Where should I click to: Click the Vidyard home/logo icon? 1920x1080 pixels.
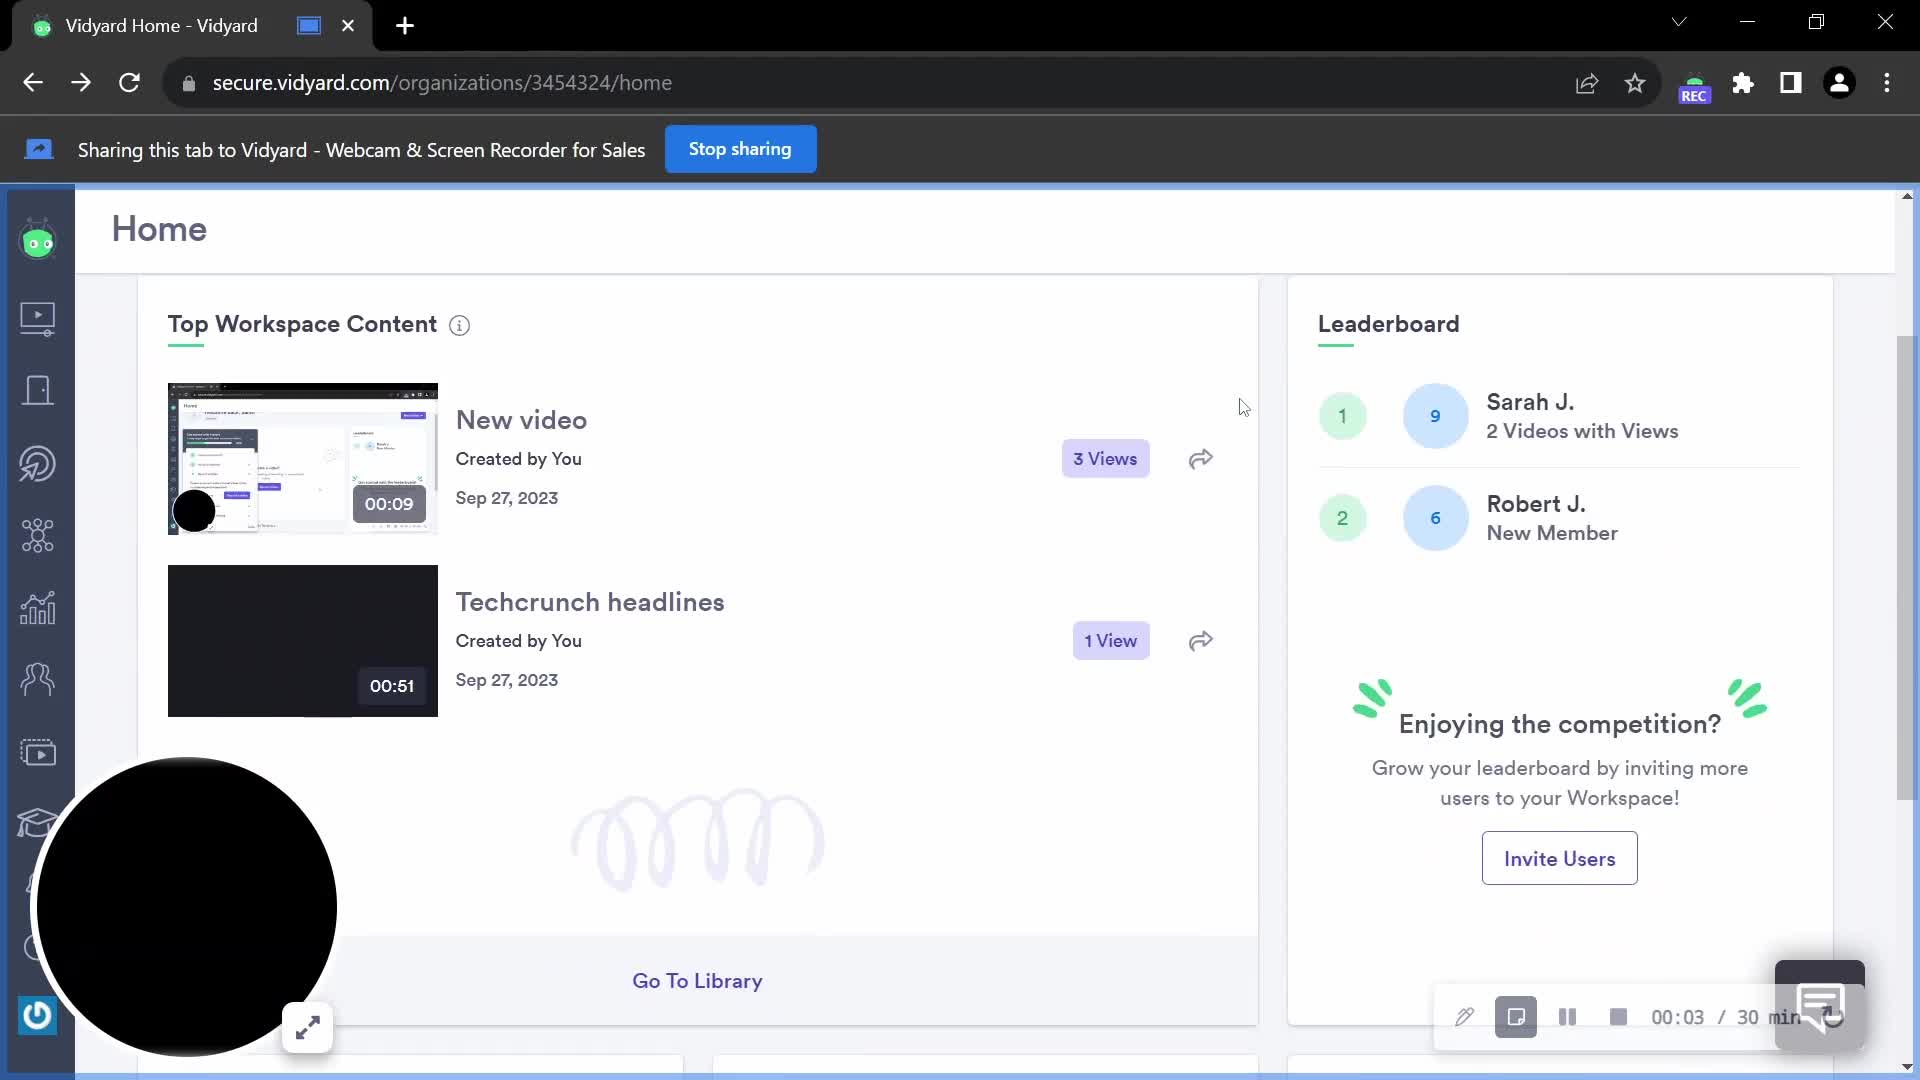[x=38, y=243]
